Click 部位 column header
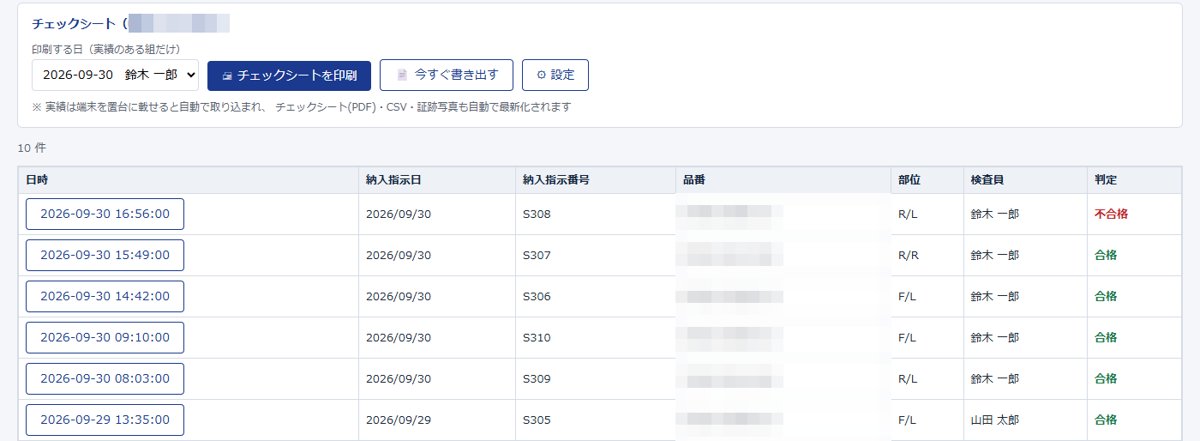This screenshot has height=441, width=1200. [x=927, y=180]
